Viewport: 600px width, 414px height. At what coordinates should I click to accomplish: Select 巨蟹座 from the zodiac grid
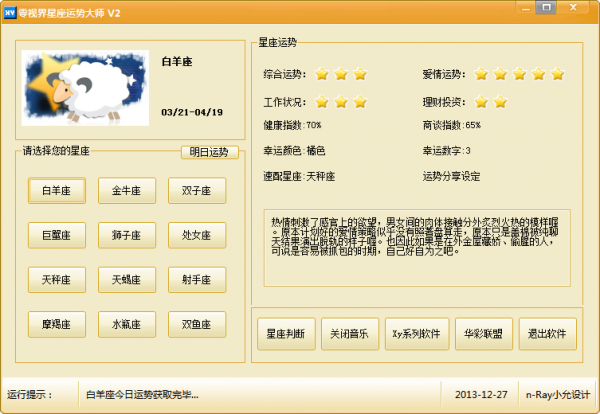pyautogui.click(x=57, y=235)
